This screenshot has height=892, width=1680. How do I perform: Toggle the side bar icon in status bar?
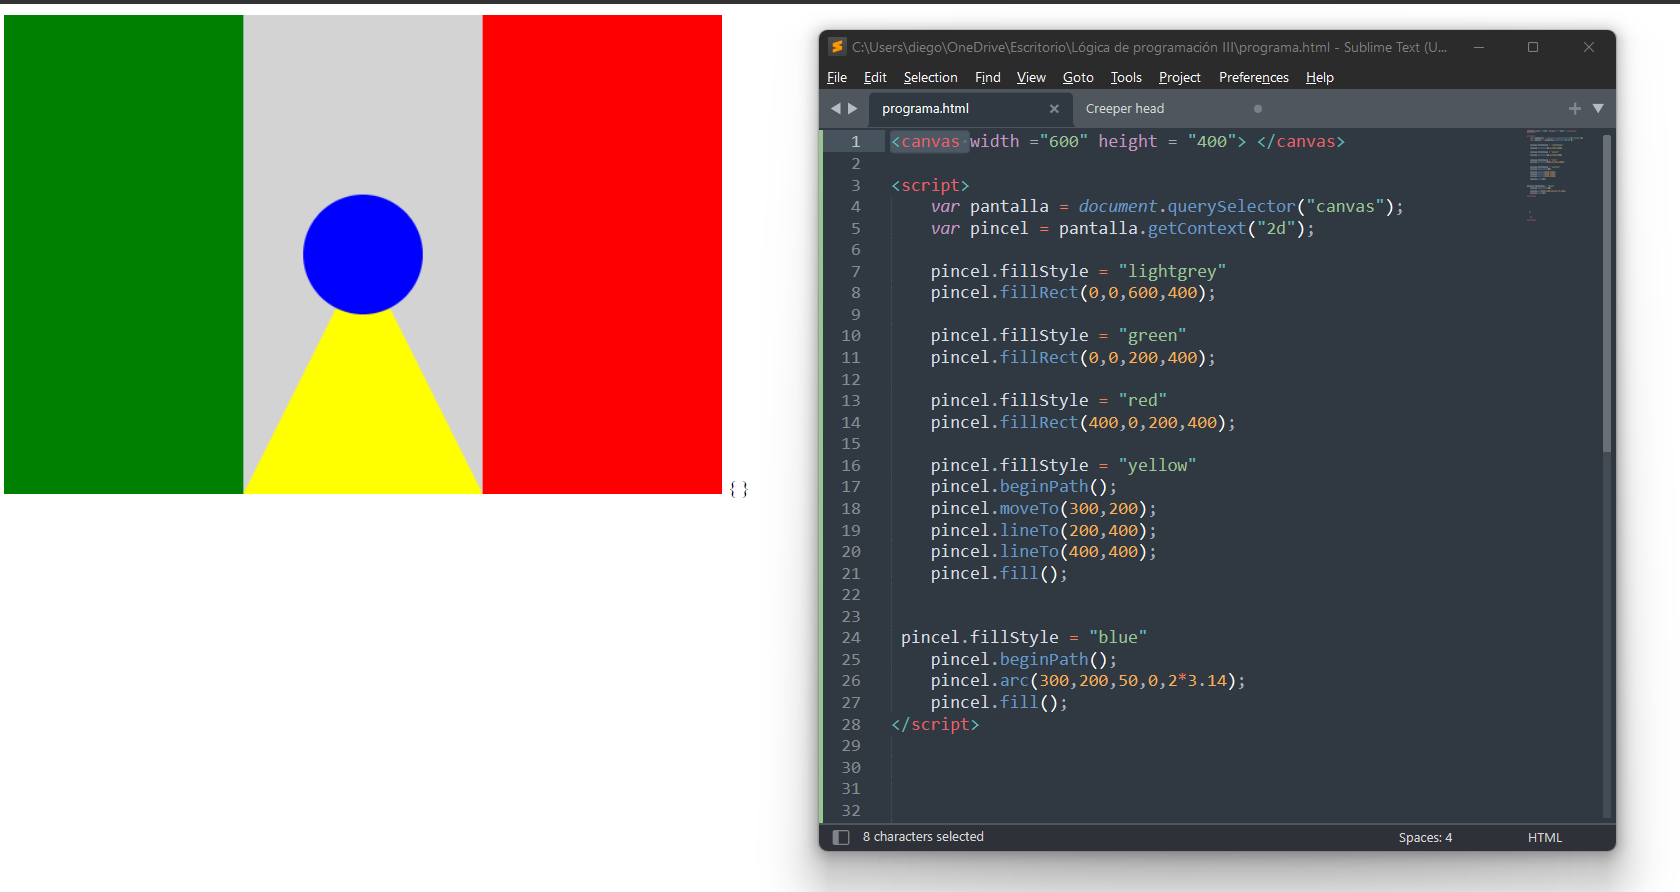click(841, 837)
